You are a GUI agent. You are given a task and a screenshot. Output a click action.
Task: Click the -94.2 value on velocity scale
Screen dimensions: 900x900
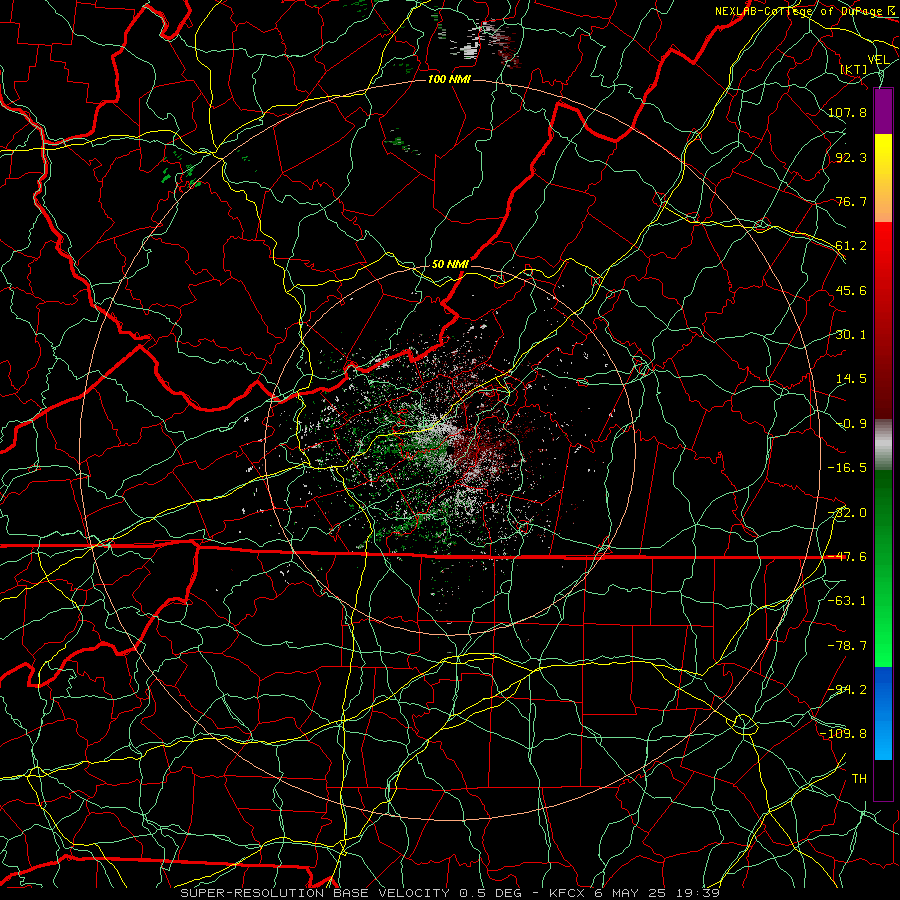pyautogui.click(x=847, y=689)
